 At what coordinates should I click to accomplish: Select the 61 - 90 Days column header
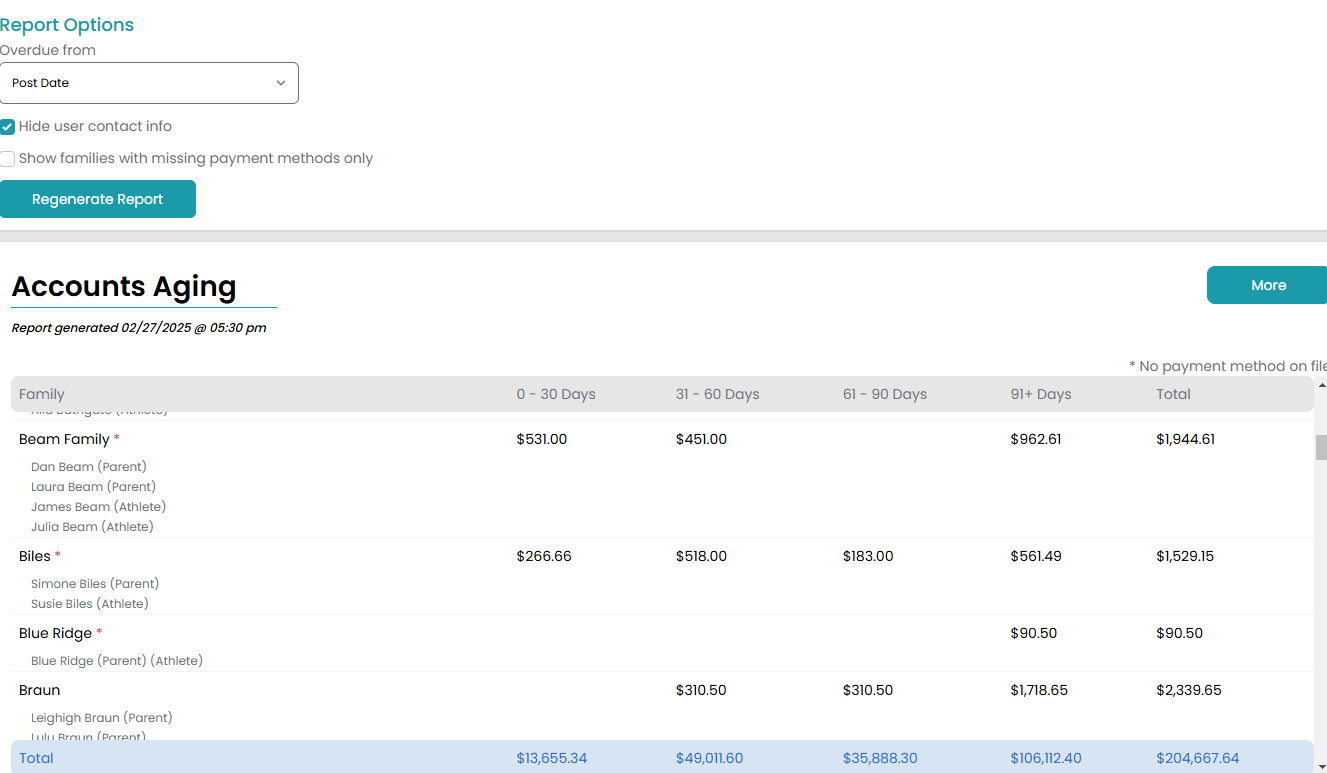[x=885, y=394]
